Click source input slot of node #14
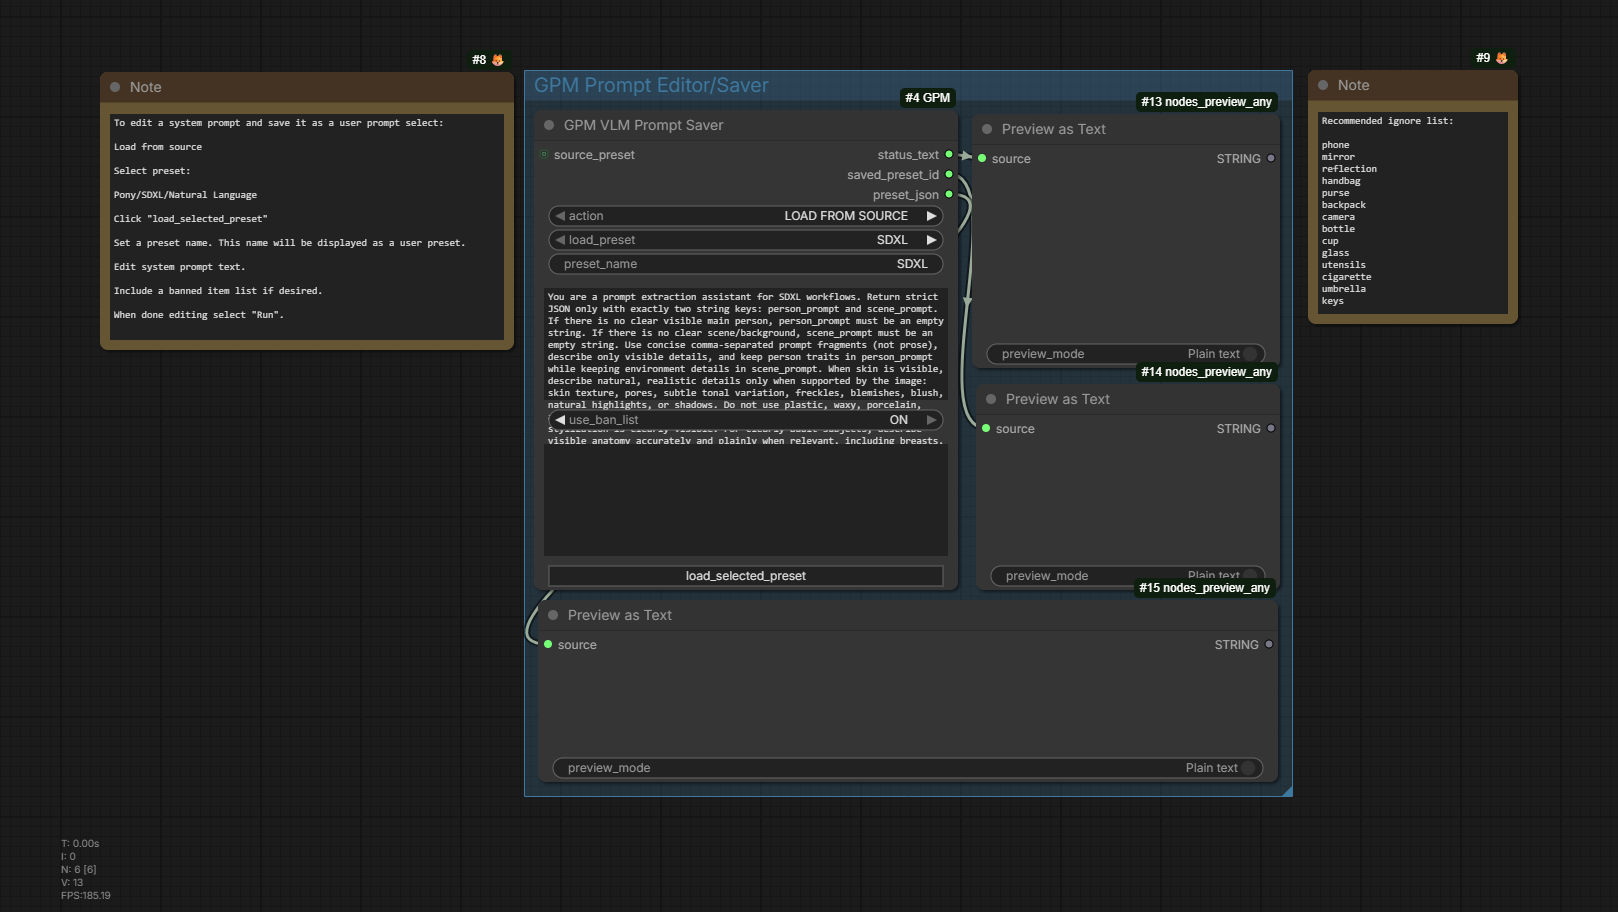The height and width of the screenshot is (912, 1618). (x=986, y=429)
